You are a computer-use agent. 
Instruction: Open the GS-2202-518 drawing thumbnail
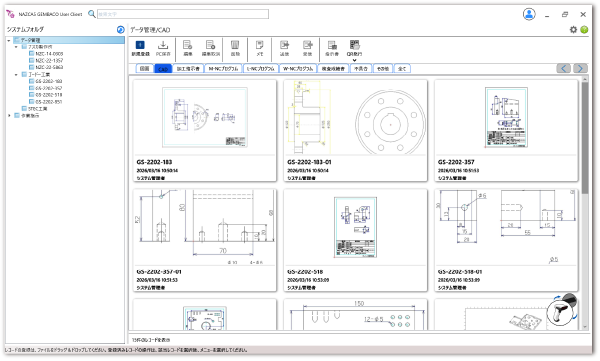coord(355,227)
